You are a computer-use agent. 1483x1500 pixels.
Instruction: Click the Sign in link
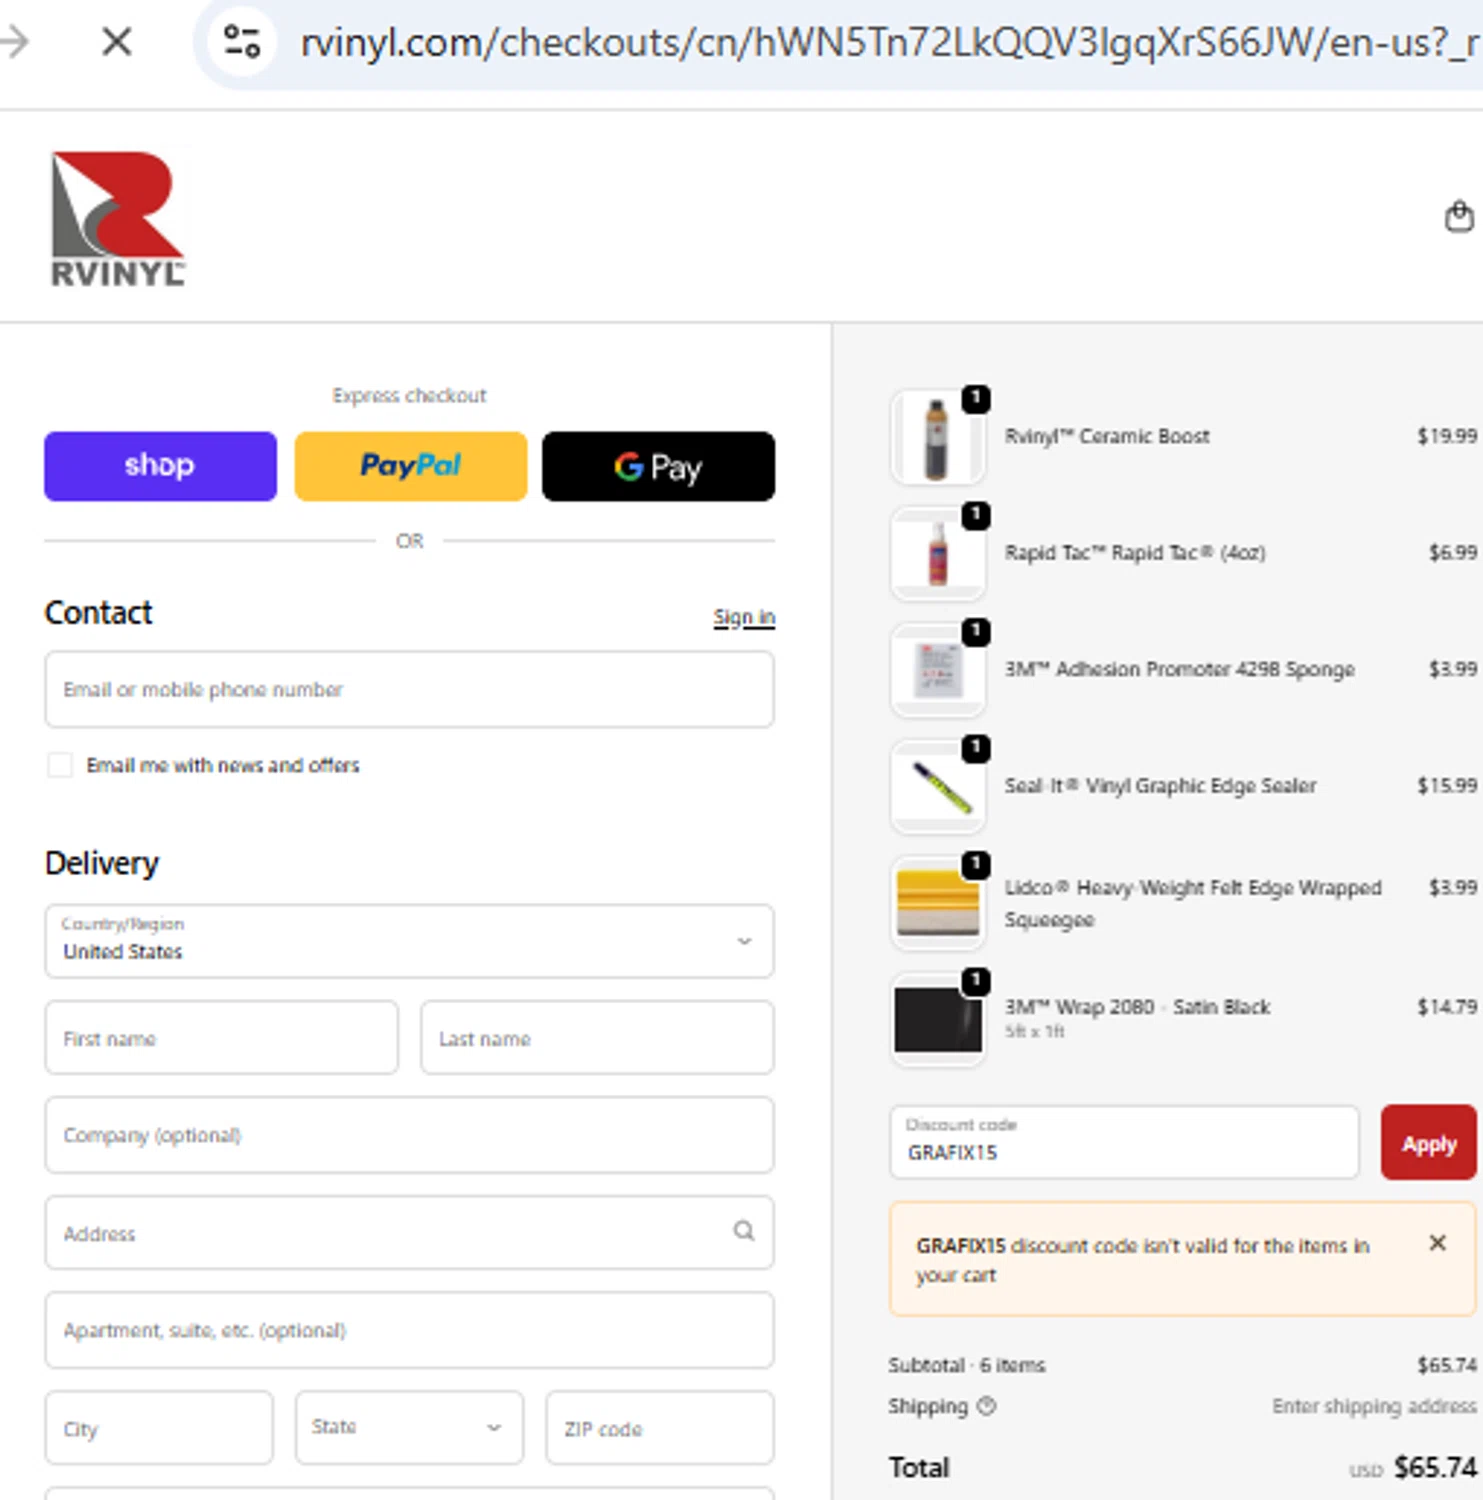pos(744,617)
